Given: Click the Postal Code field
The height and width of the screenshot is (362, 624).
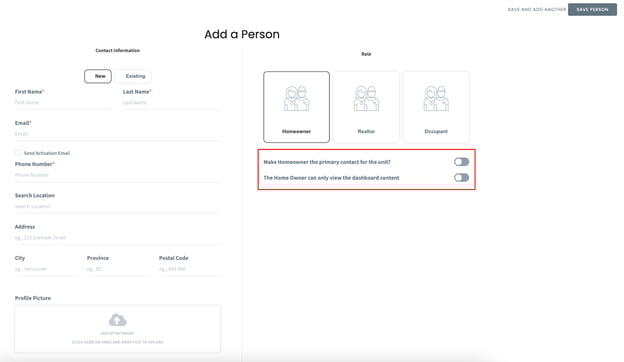Looking at the screenshot, I should coord(189,269).
